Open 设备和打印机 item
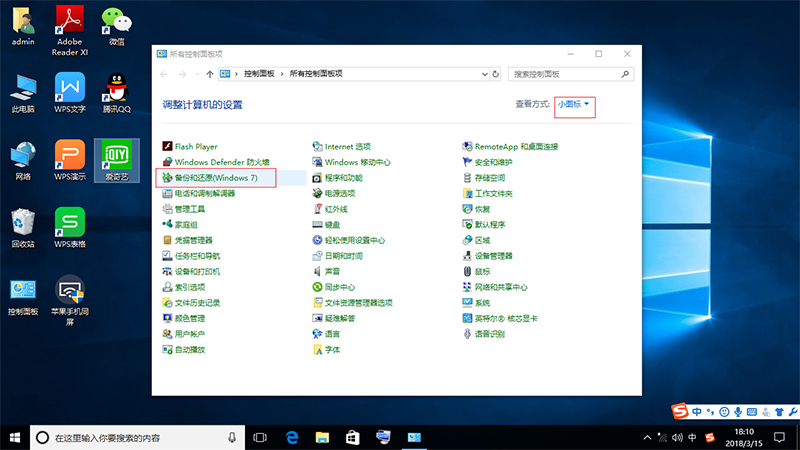Viewport: 800px width, 450px height. [x=191, y=271]
